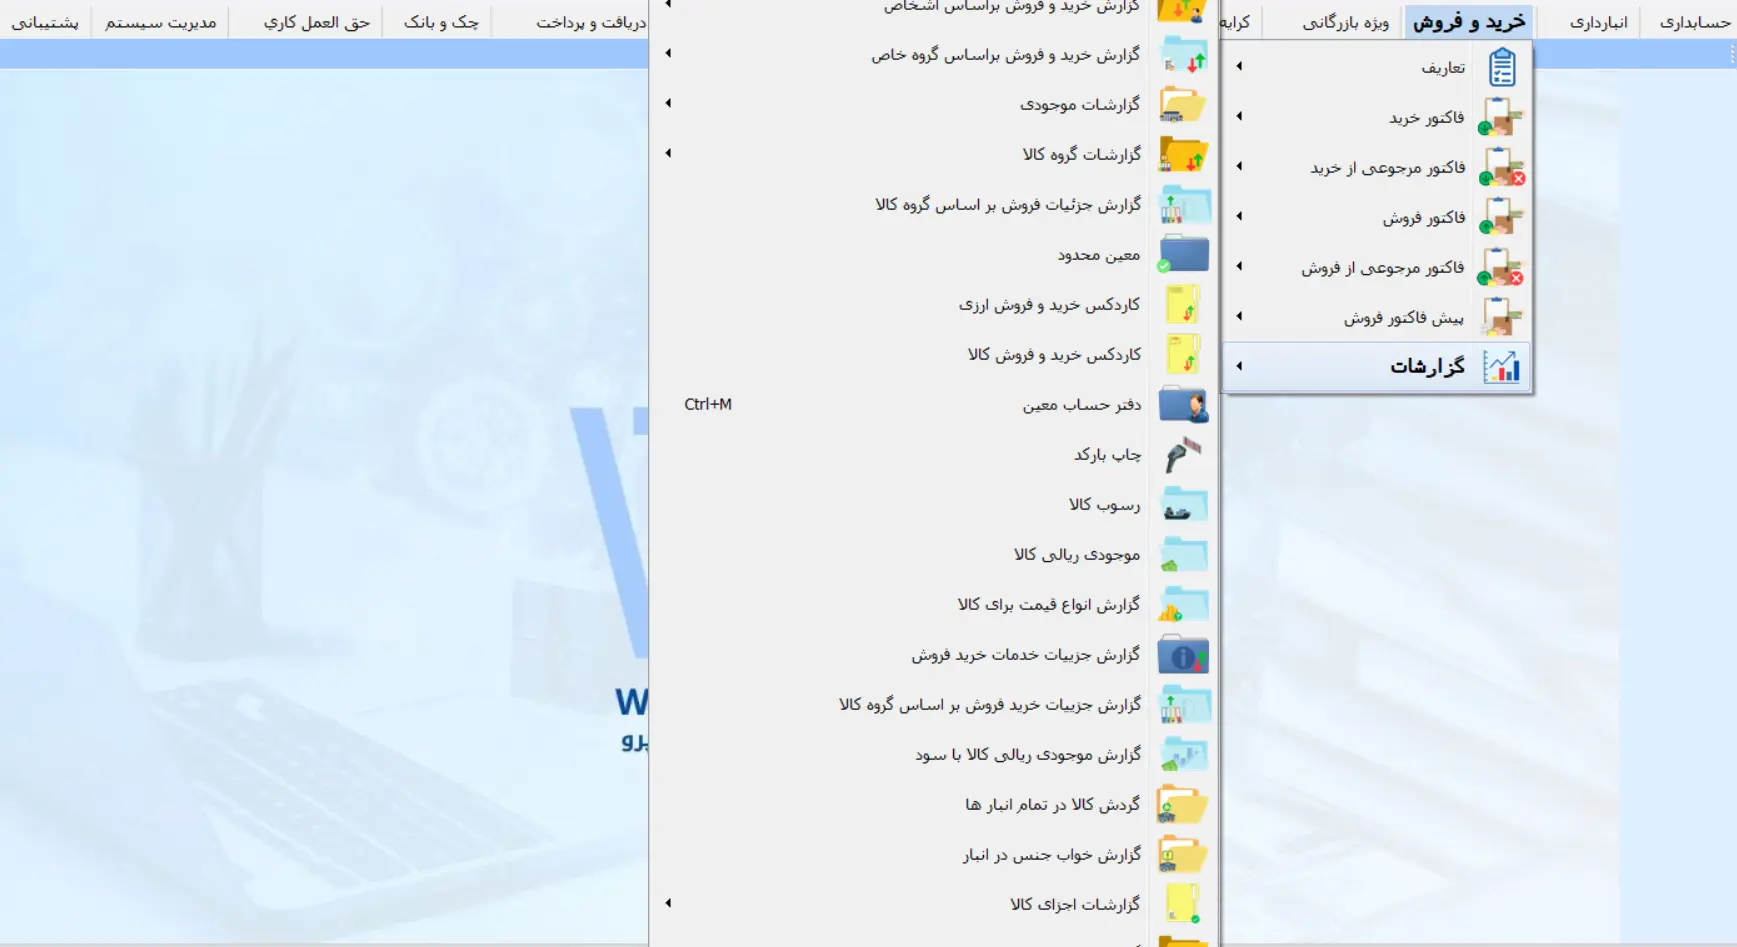Click the گزارش خواب جنس در انبار icon

pyautogui.click(x=1183, y=854)
